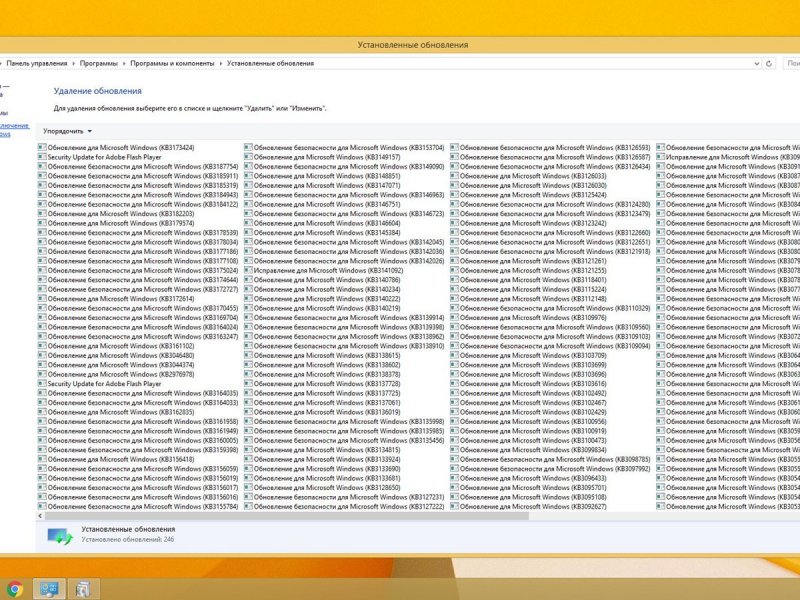Click the icon for update KB3103709
The image size is (800, 600).
click(x=455, y=355)
